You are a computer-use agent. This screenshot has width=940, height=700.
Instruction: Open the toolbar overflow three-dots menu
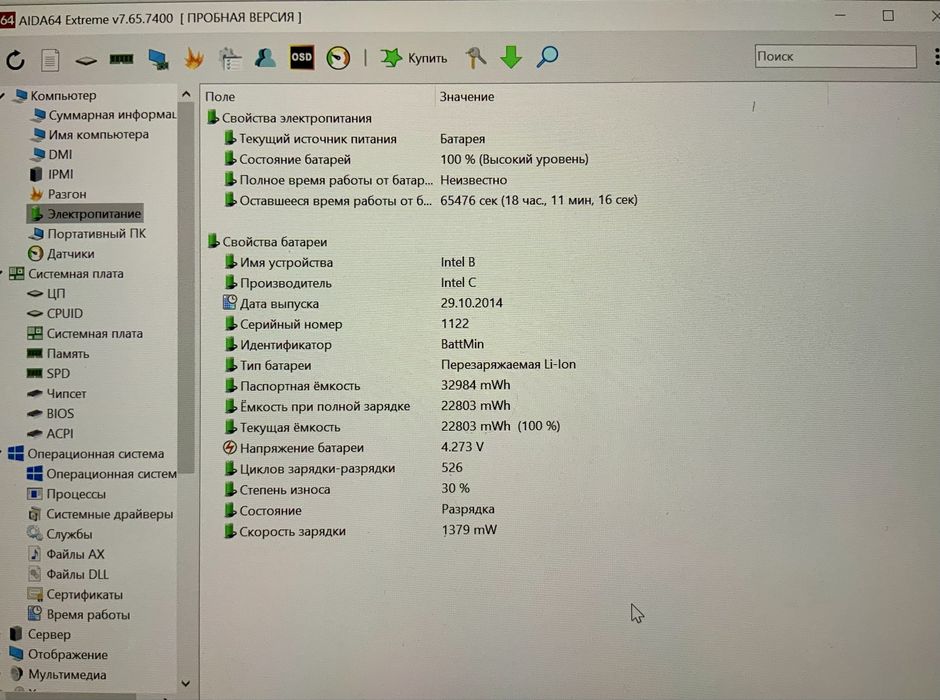936,56
